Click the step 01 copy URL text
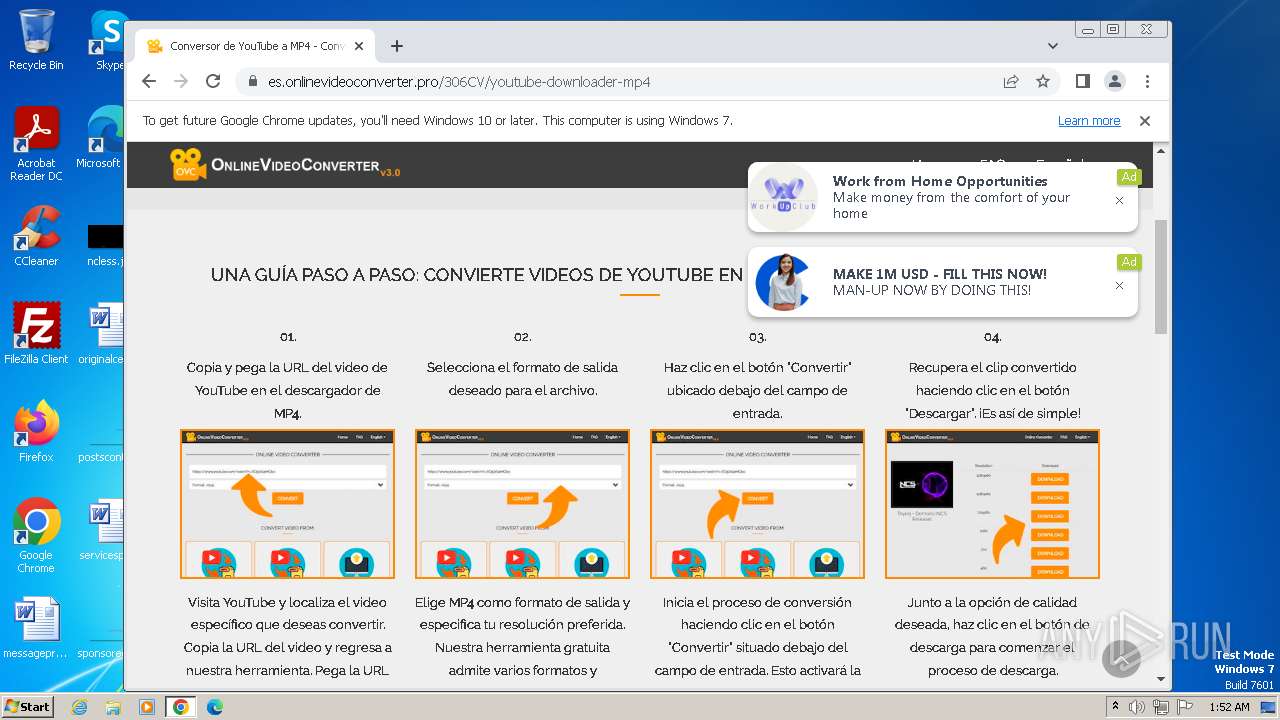The image size is (1280, 720). click(288, 390)
